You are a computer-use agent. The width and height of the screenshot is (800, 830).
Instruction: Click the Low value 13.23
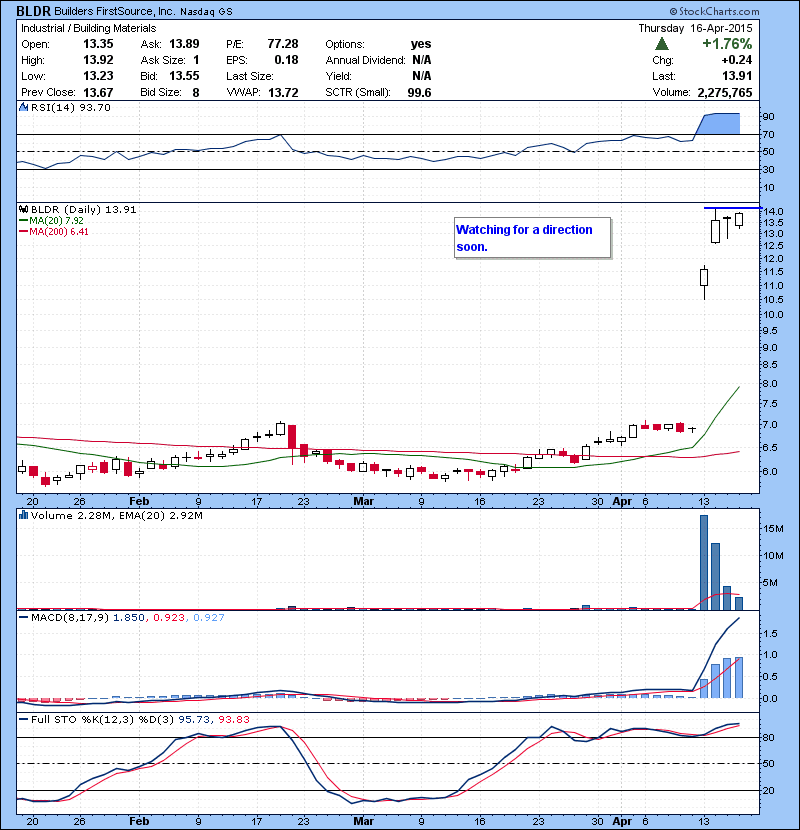98,76
